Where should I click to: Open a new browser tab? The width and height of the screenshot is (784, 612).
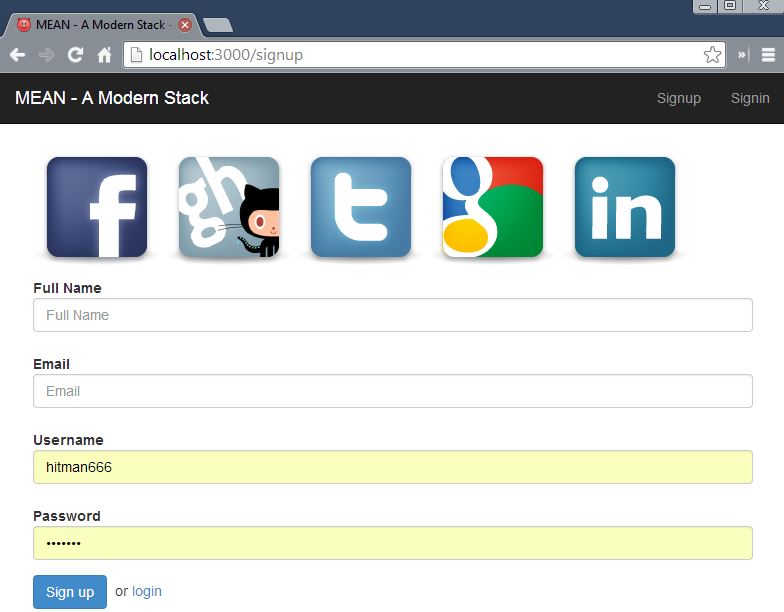click(x=218, y=25)
